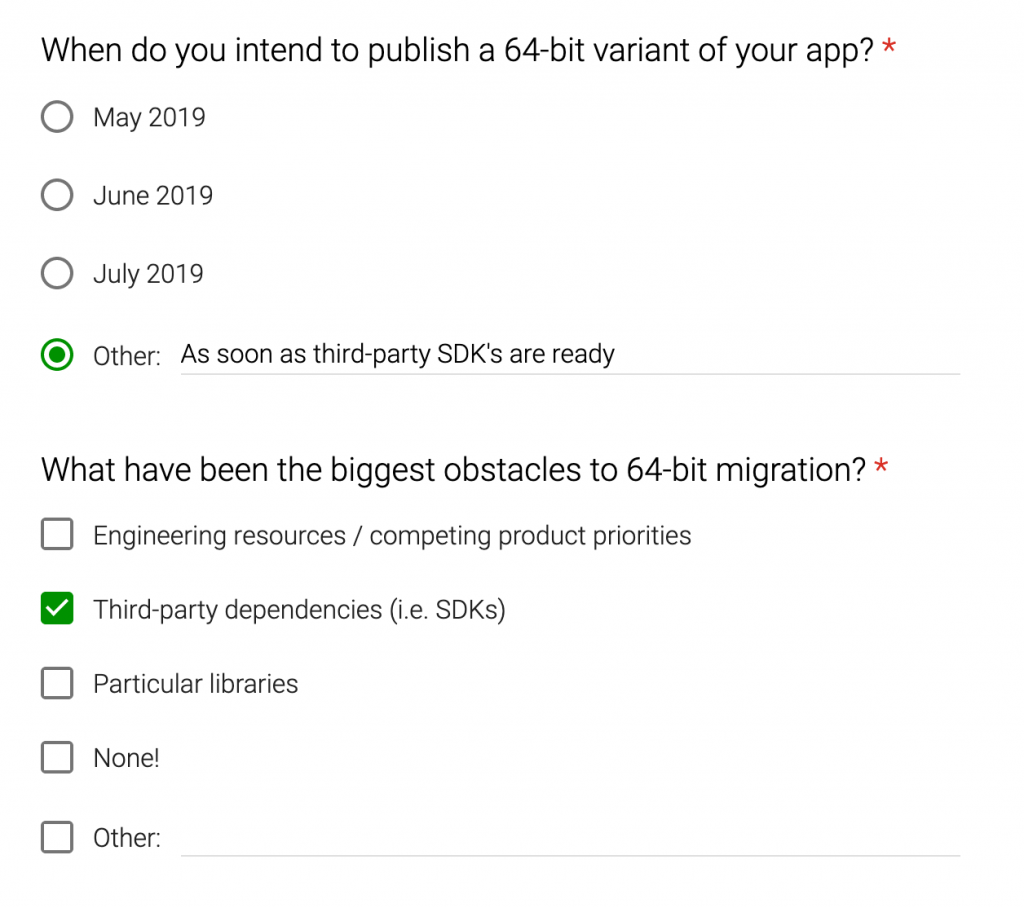Select the May 2019 radio button
Screen dimensions: 1024x908
pyautogui.click(x=57, y=117)
